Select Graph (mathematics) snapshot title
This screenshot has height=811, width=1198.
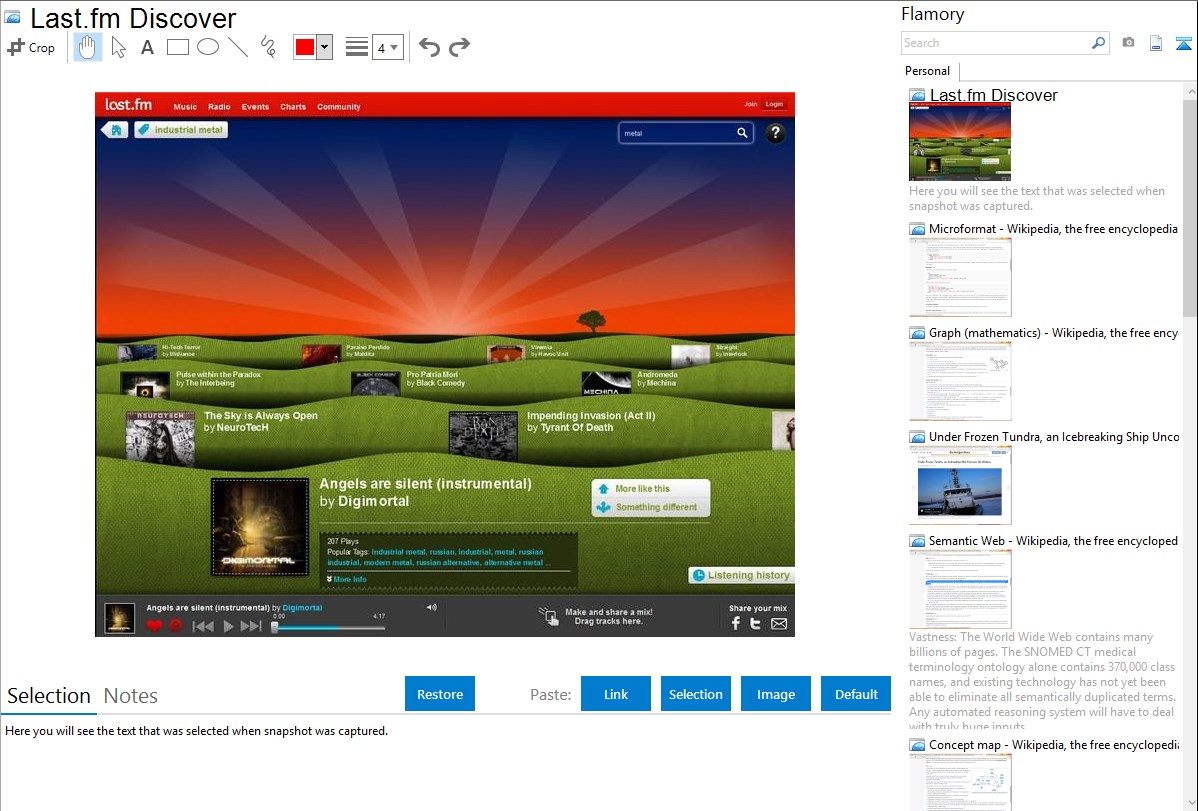click(1053, 333)
